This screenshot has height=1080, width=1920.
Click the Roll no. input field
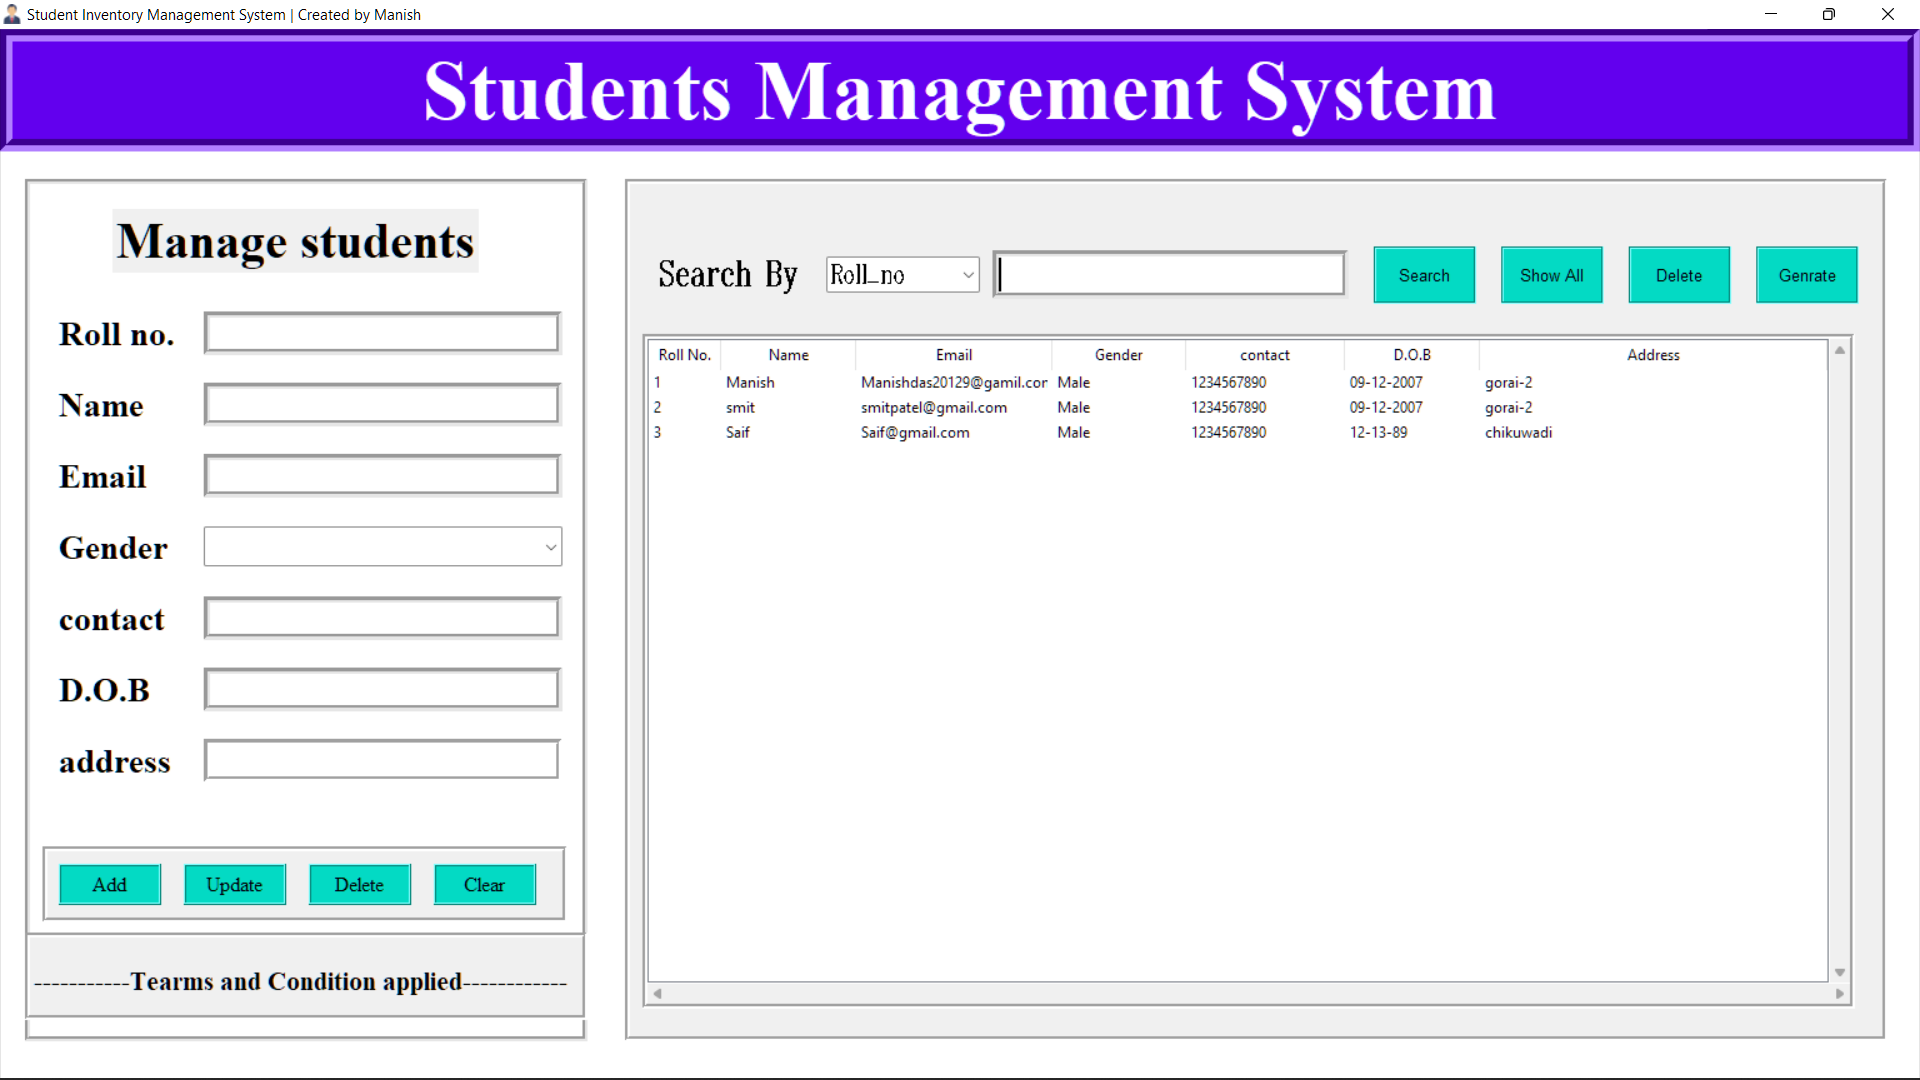click(380, 332)
